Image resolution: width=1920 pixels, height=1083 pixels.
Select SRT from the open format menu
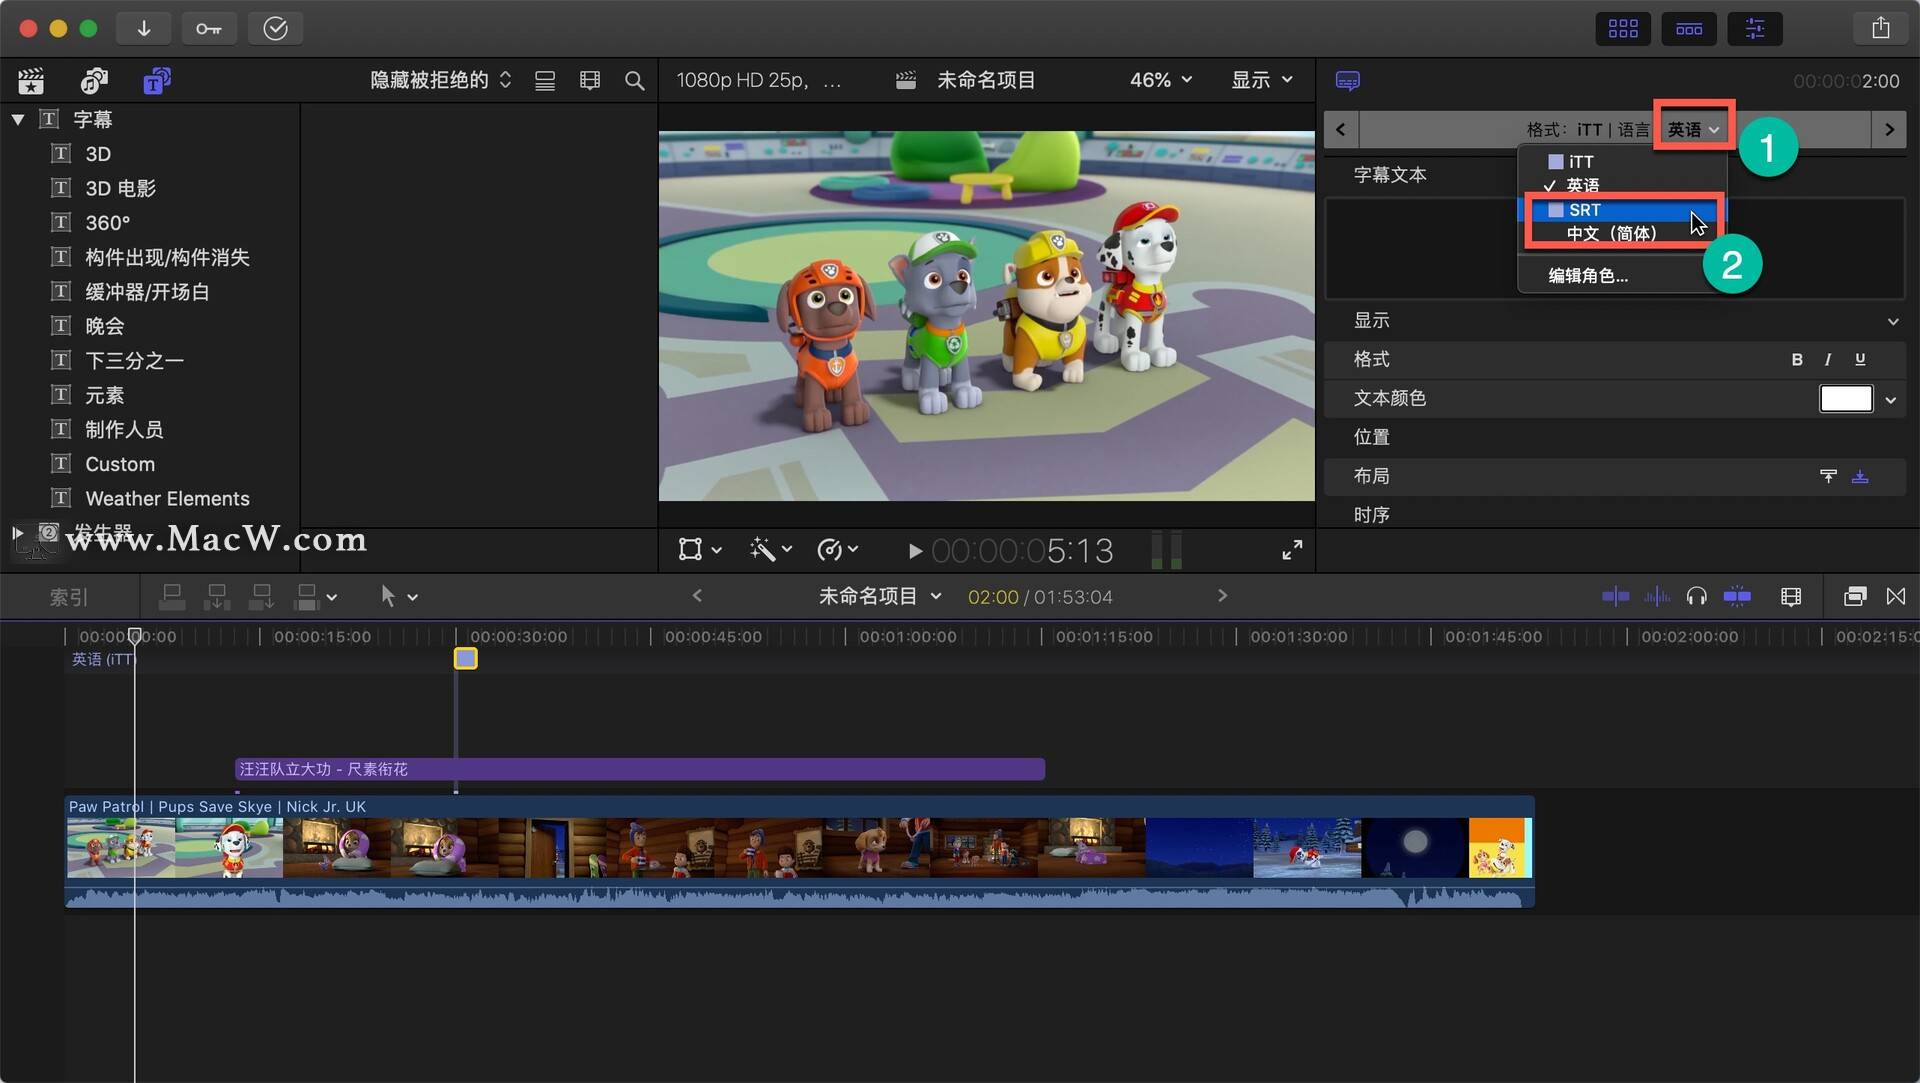click(1583, 210)
